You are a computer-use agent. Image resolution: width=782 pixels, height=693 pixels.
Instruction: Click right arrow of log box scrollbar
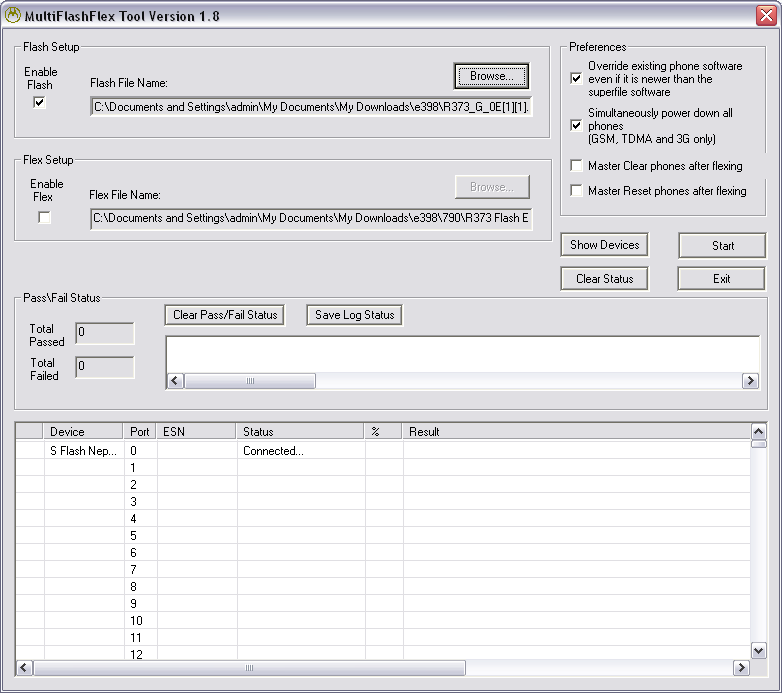pyautogui.click(x=750, y=381)
